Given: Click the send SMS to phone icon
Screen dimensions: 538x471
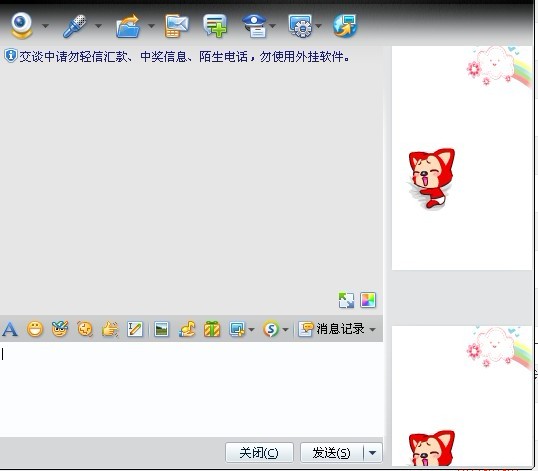Looking at the screenshot, I should click(176, 26).
